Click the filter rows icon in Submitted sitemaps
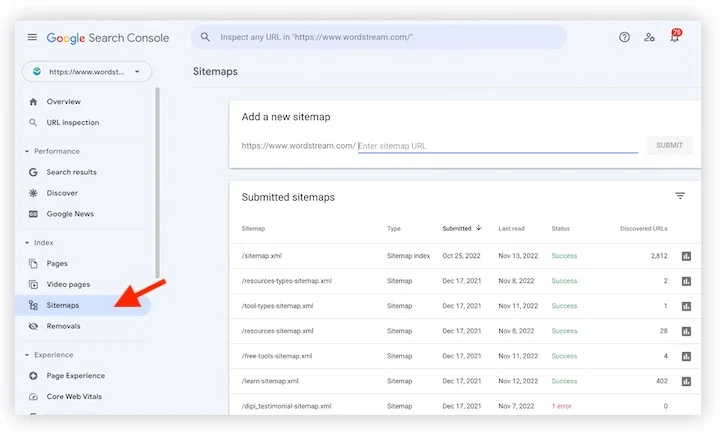 coord(680,196)
